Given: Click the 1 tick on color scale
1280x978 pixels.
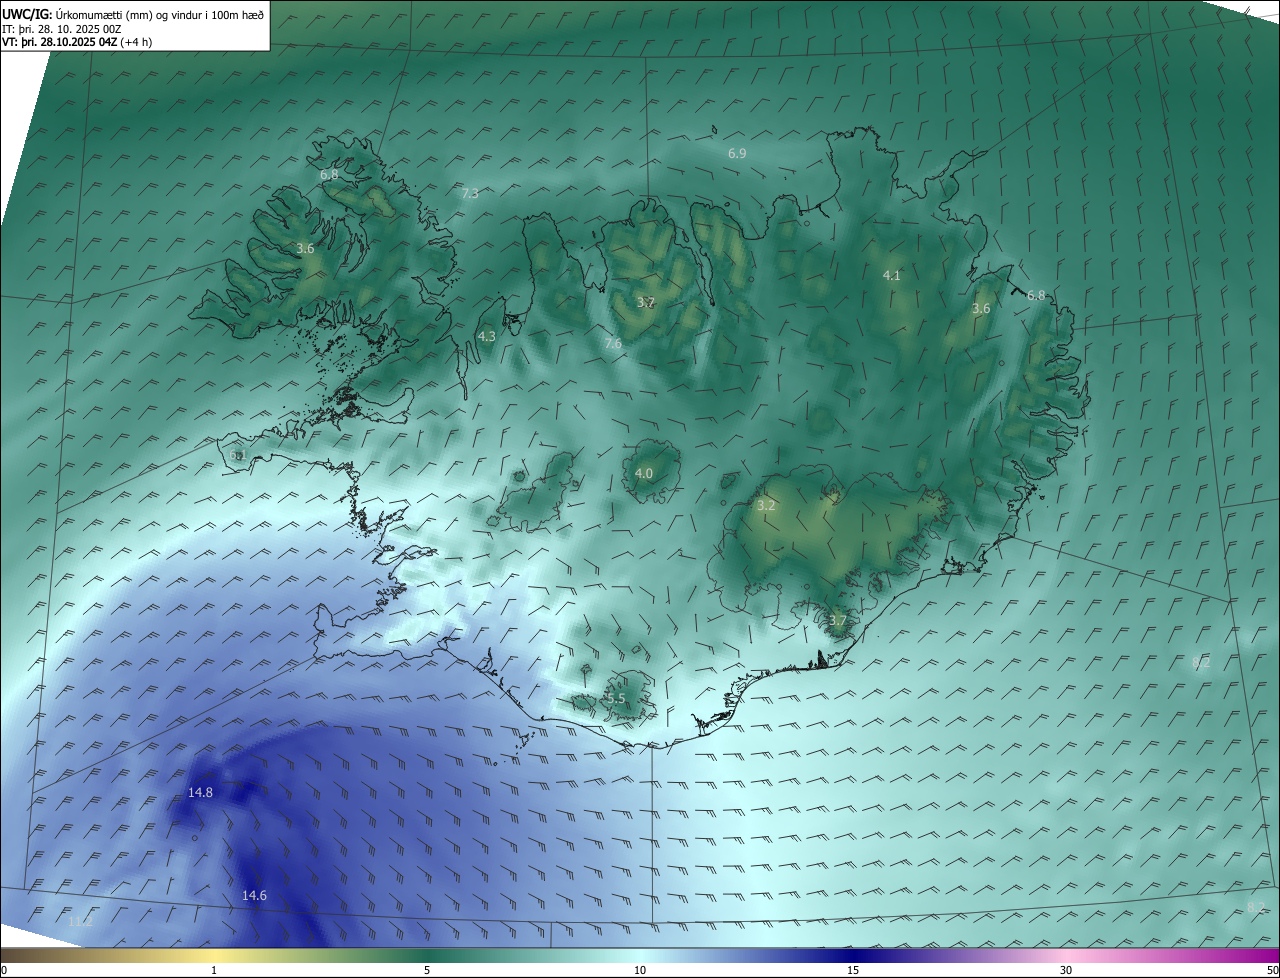Looking at the screenshot, I should [214, 970].
